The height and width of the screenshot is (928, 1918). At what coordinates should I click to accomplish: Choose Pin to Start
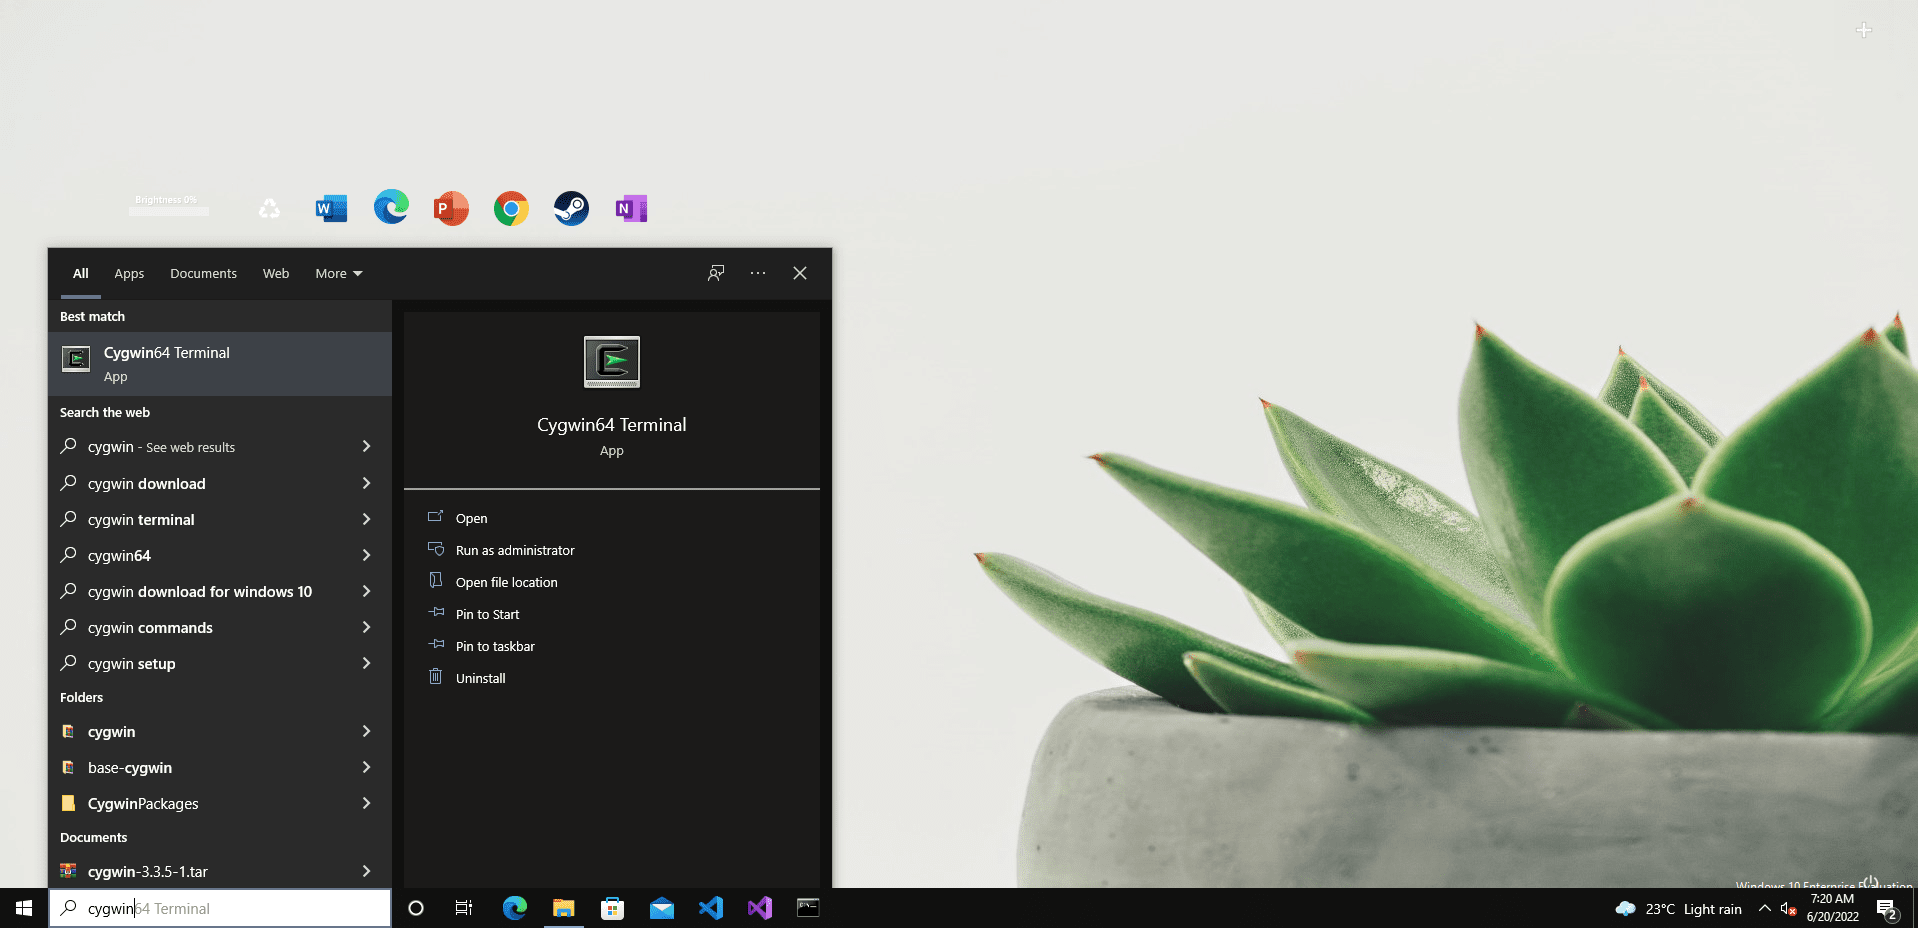[487, 614]
